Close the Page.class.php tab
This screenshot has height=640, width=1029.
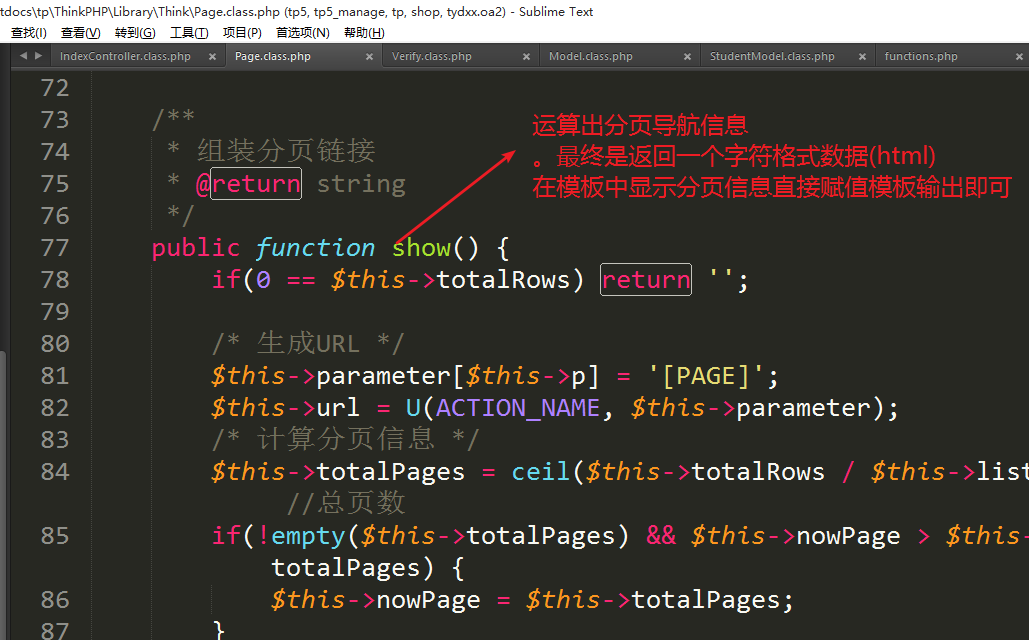click(370, 57)
